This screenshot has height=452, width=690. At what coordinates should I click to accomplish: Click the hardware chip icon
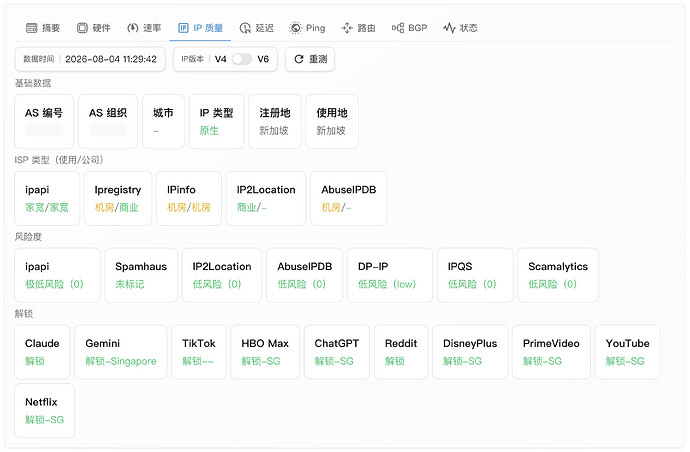82,28
